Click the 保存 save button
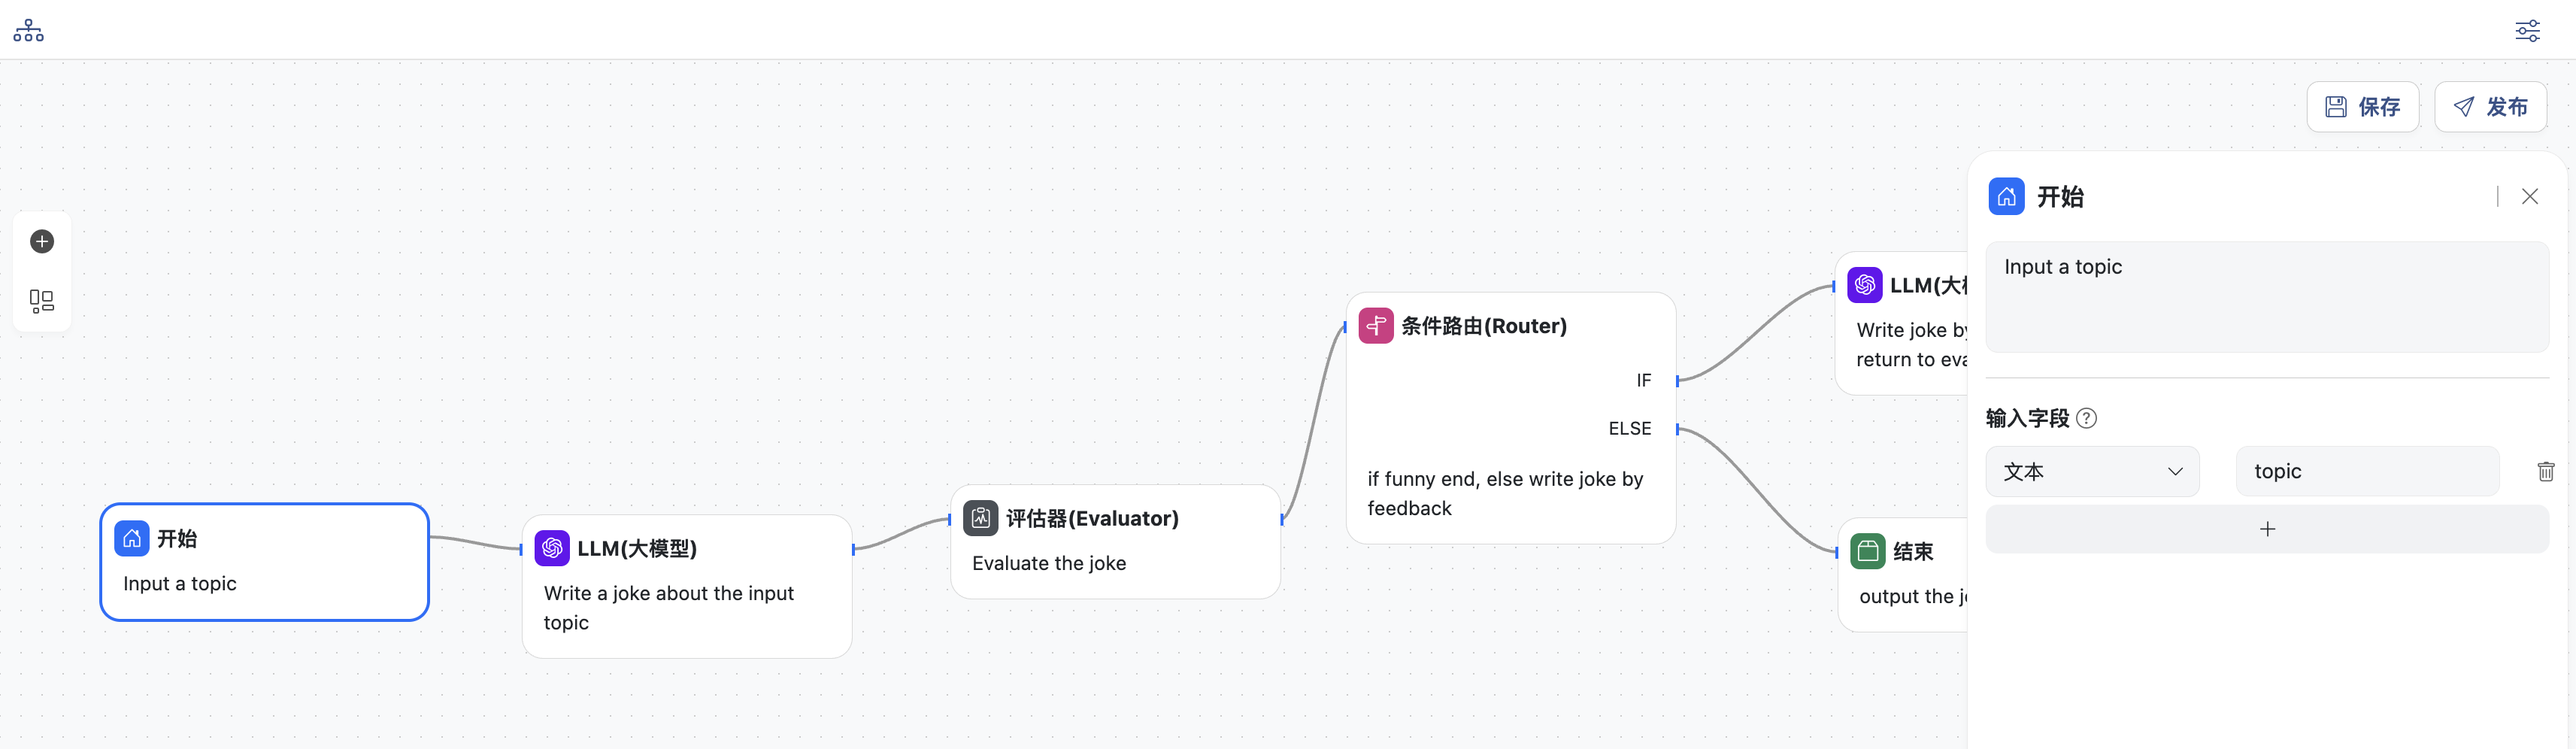The image size is (2576, 749). point(2362,107)
